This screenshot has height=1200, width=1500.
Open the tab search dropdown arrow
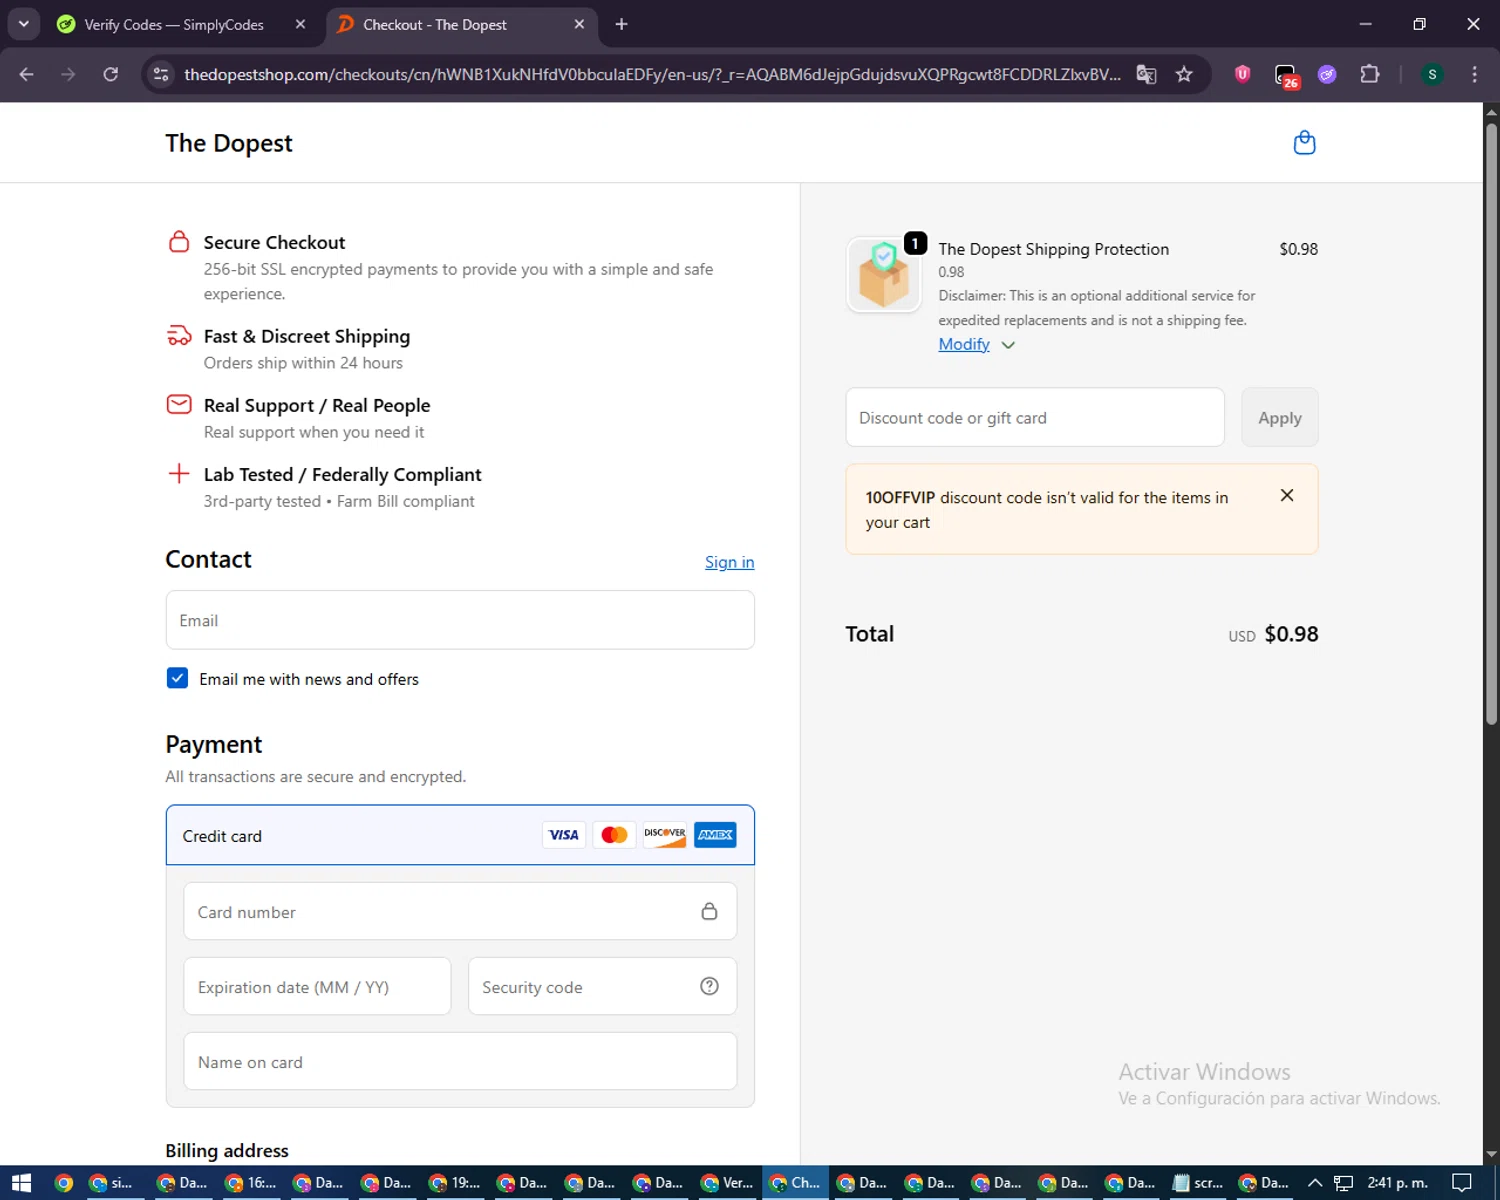[x=23, y=24]
